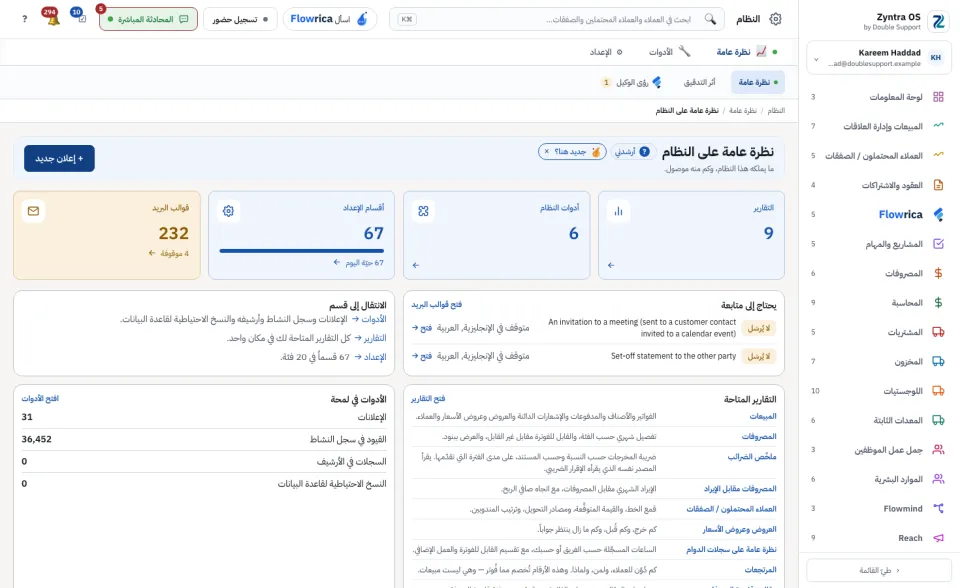Click the global search input field
This screenshot has width=960, height=588.
tap(556, 19)
